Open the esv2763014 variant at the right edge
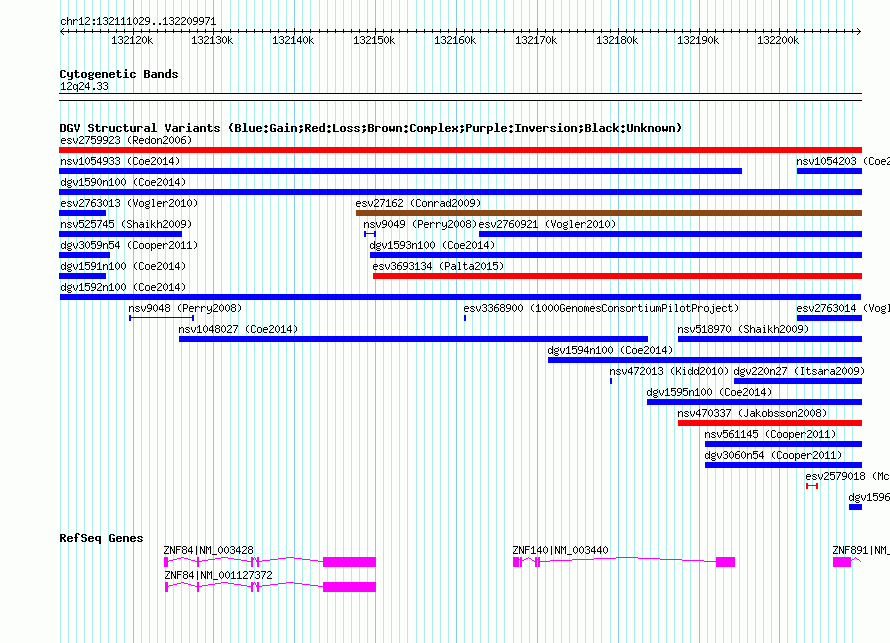Screen dimensions: 890x643 (x=829, y=318)
